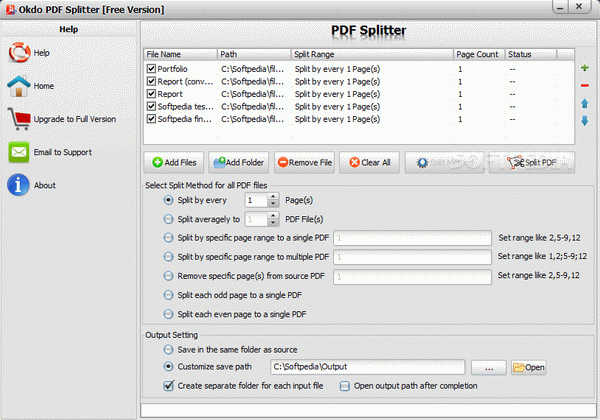
Task: Select Split by specific page range to single PDF
Action: pos(168,238)
